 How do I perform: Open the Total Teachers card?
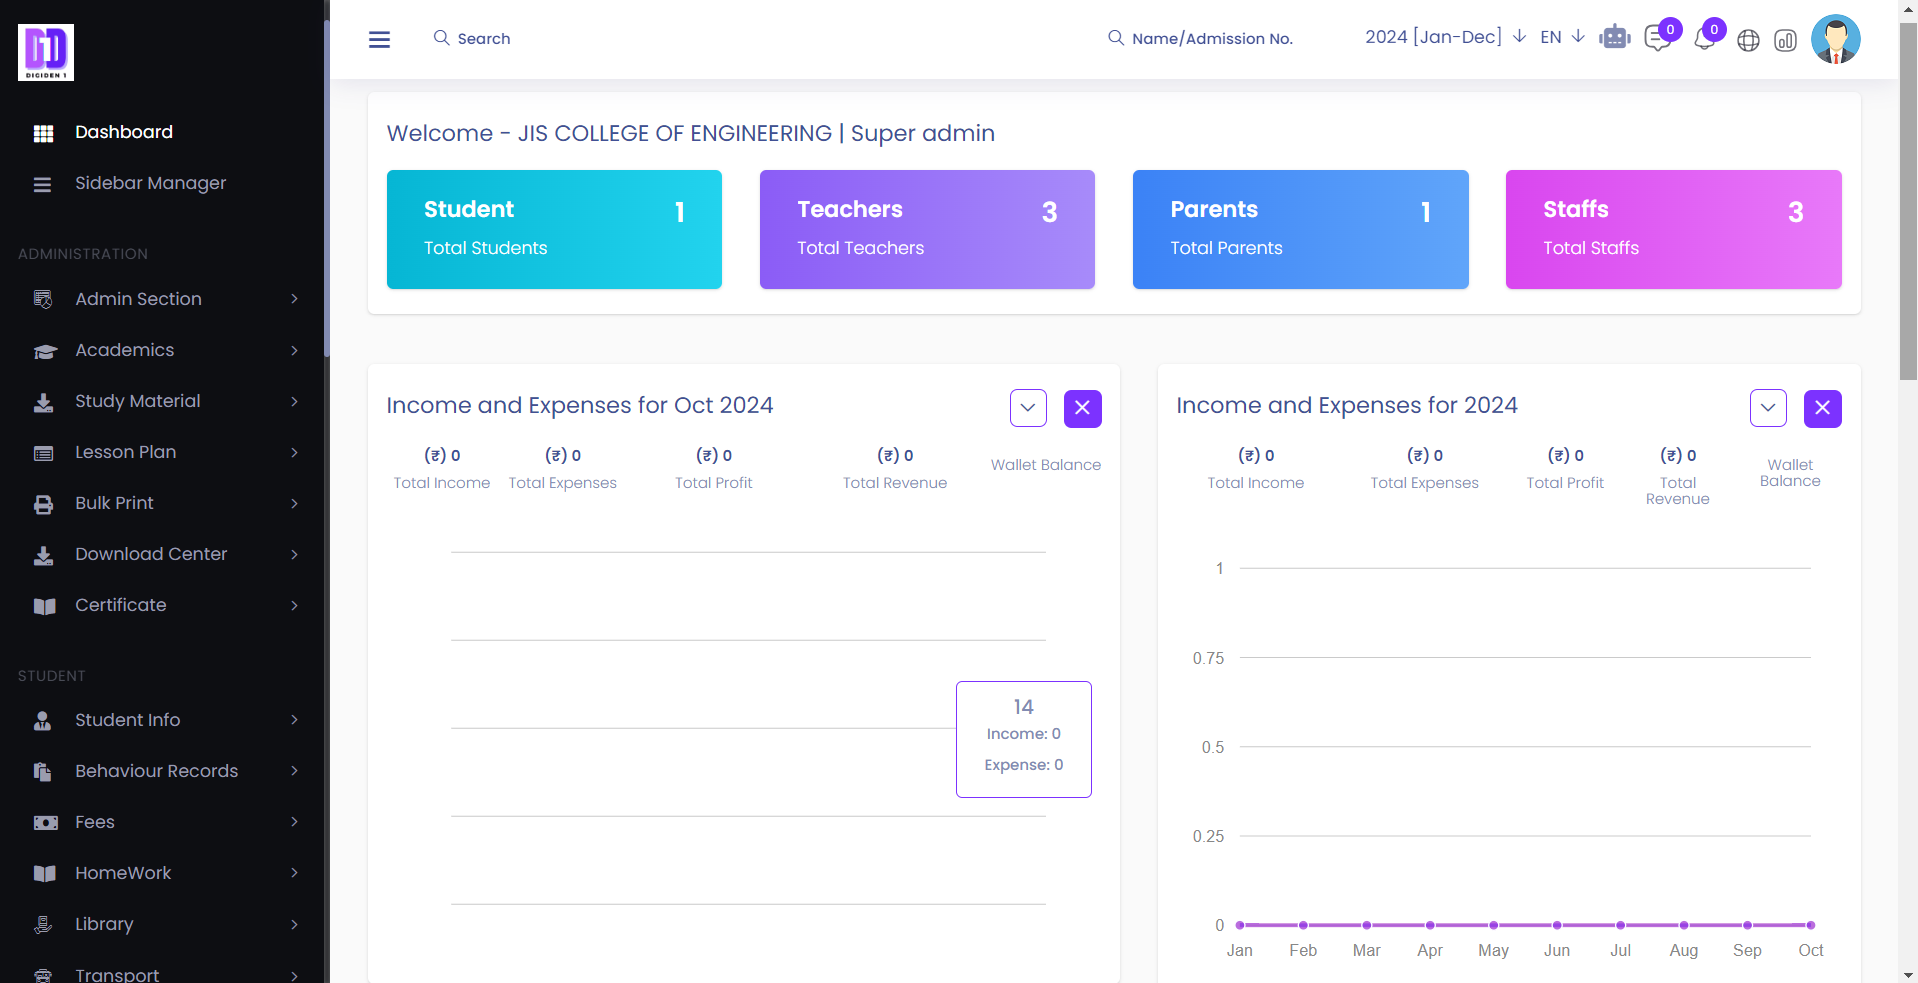click(x=927, y=229)
